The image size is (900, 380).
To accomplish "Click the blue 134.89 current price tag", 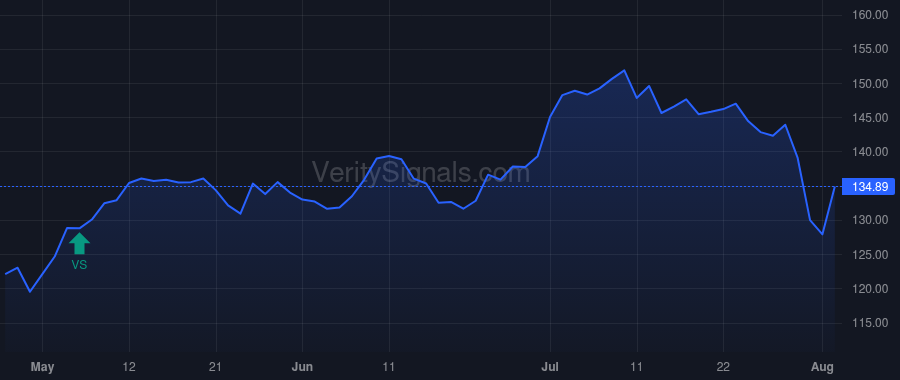I will pos(868,187).
